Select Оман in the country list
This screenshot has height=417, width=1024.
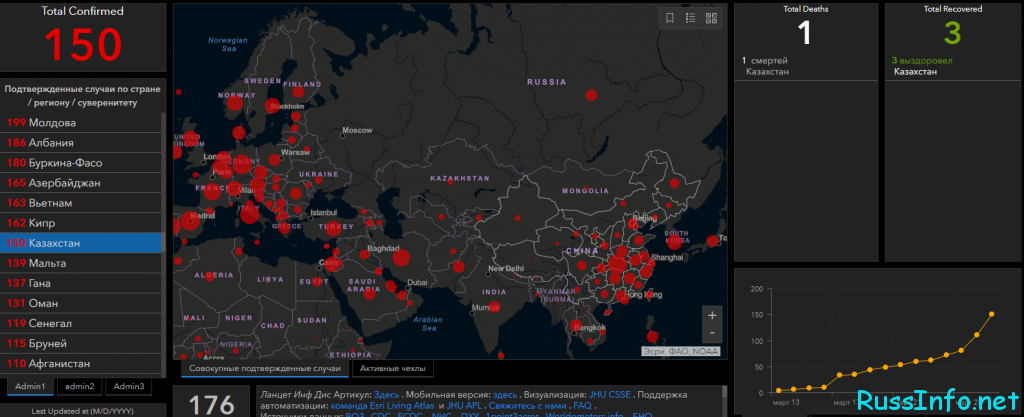pyautogui.click(x=81, y=303)
